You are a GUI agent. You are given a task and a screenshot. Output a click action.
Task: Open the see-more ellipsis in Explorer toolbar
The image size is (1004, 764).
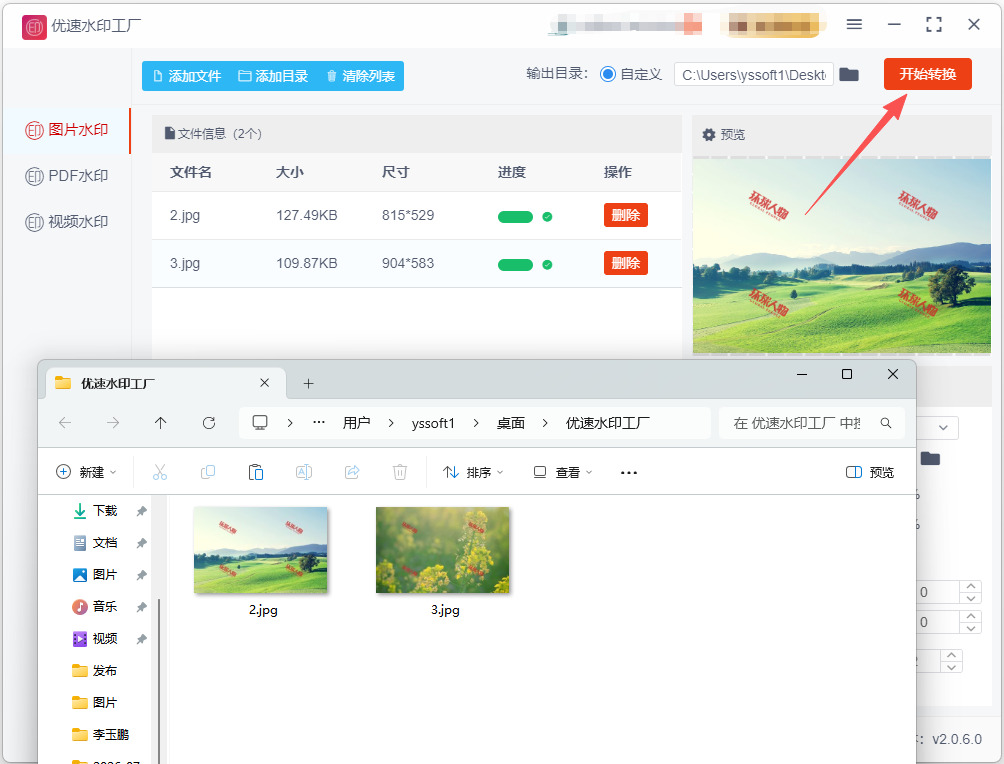pyautogui.click(x=629, y=473)
